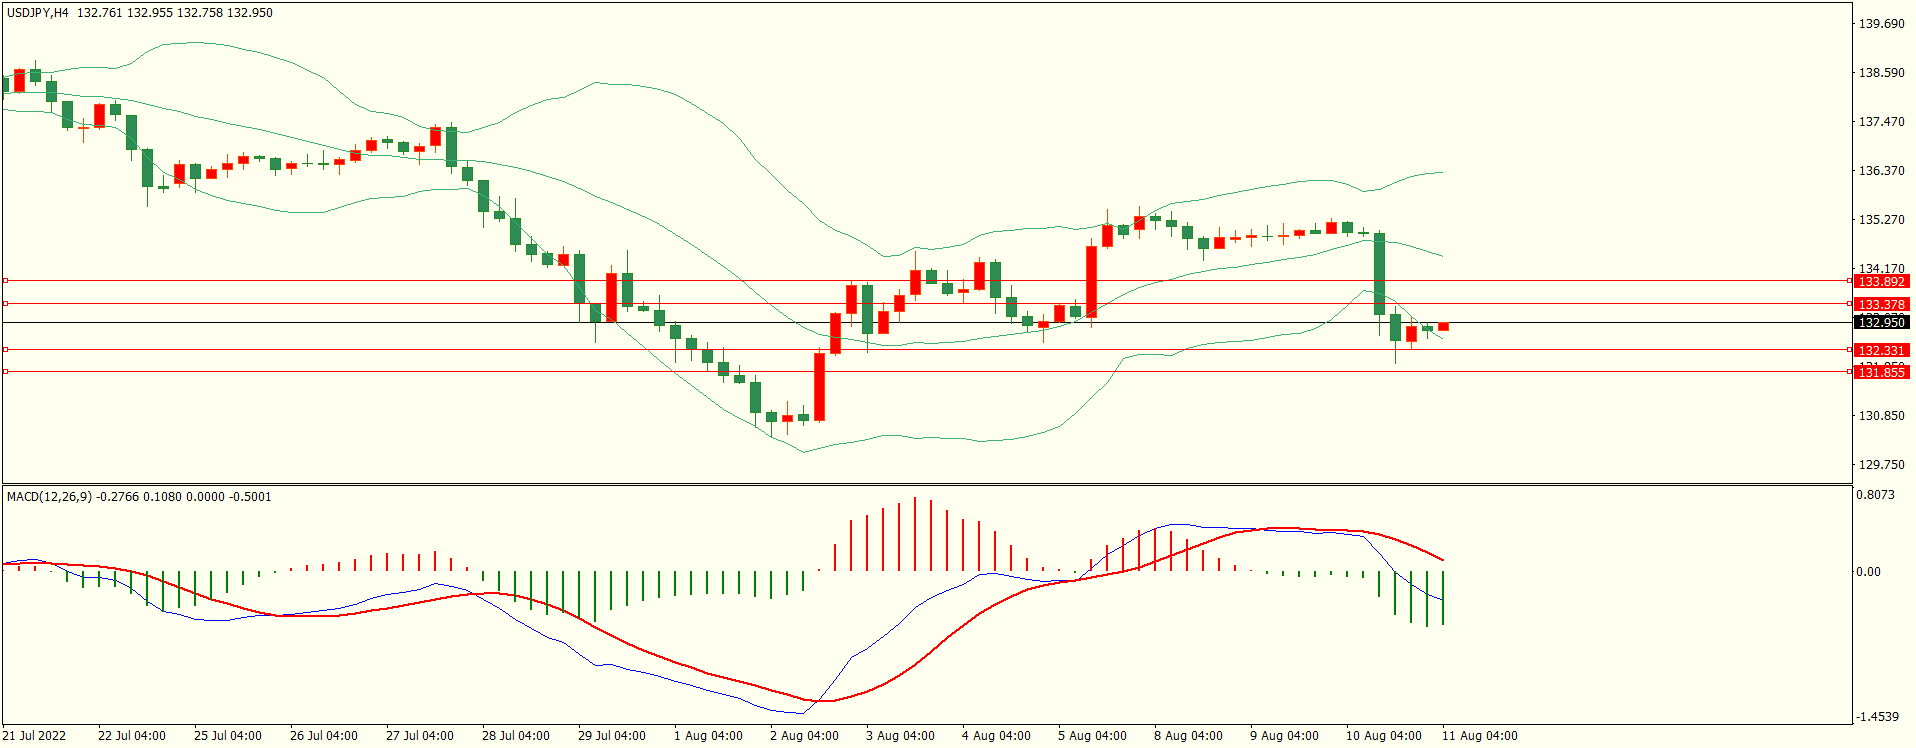Click the tall red candle after 2 Aug
Viewport: 1916px width, 748px height.
coord(820,386)
